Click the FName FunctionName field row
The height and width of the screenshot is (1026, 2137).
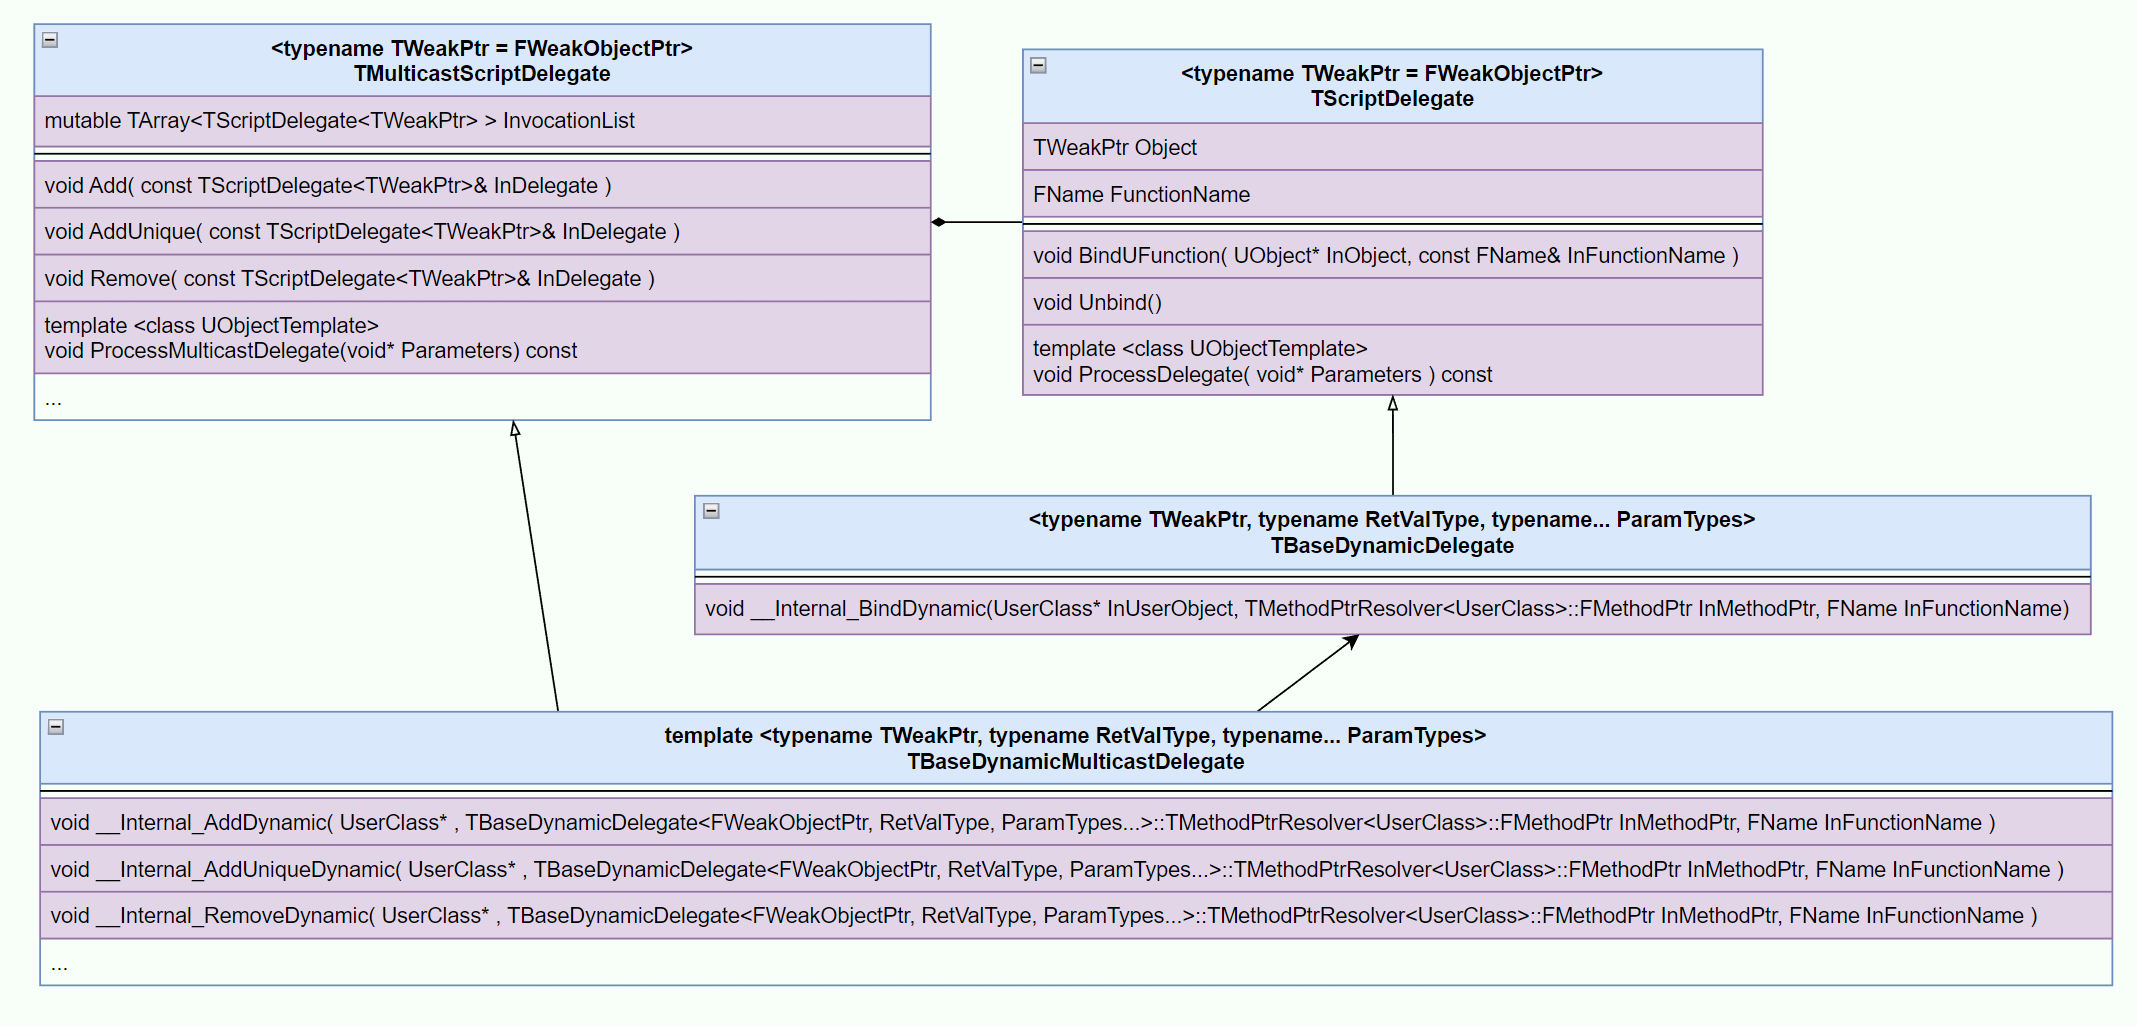point(1391,195)
